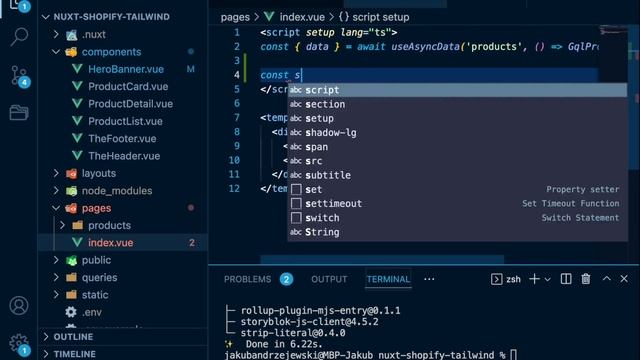Choose the set Property setter snippet
This screenshot has width=640, height=360.
(x=457, y=189)
